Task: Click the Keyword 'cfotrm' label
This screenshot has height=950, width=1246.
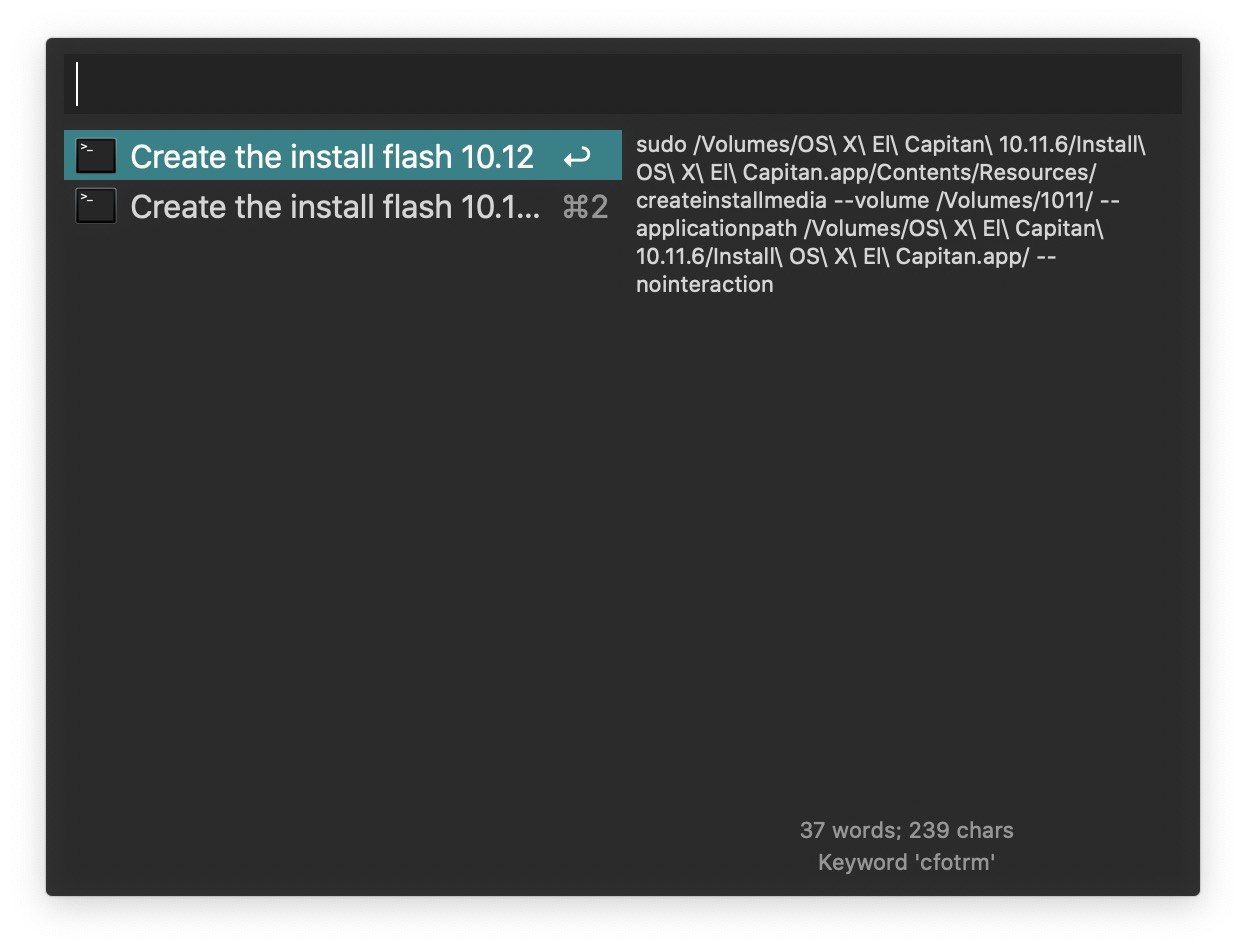Action: click(x=906, y=862)
